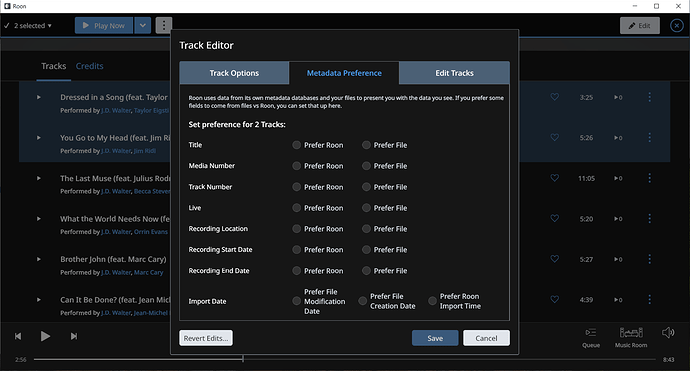Screen dimensions: 690x371
Task: Cancel the Track Editor dialog
Action: (486, 338)
